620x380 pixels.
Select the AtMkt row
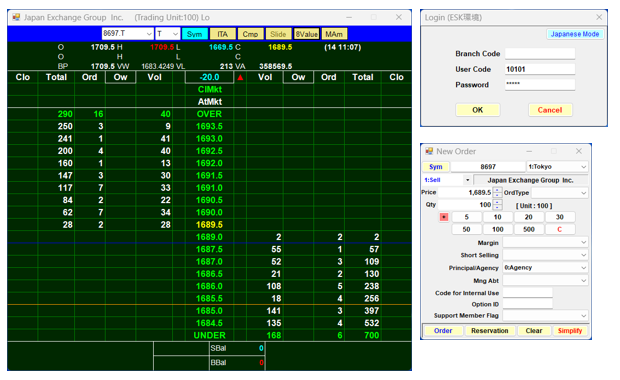[210, 102]
